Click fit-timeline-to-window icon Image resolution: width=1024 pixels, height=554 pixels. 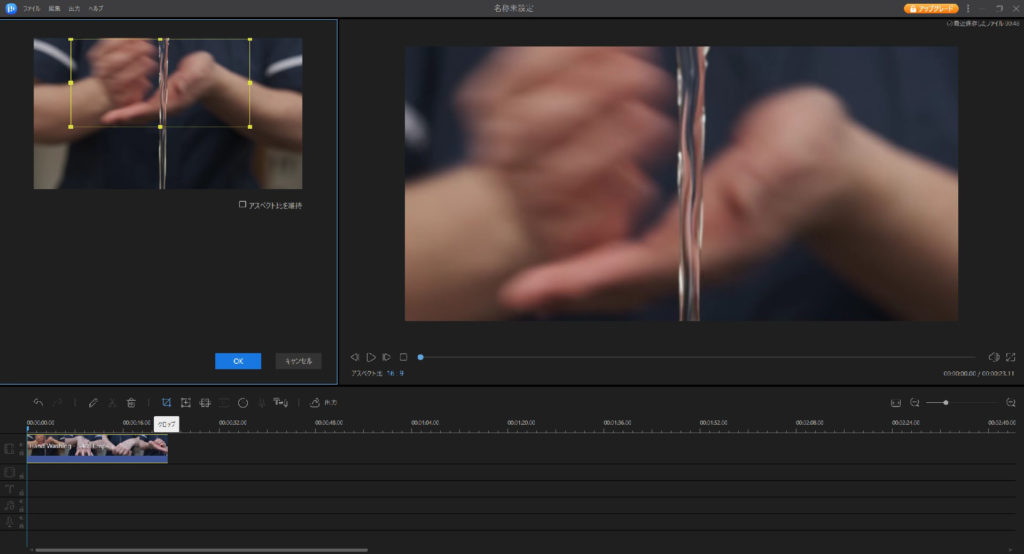[896, 402]
